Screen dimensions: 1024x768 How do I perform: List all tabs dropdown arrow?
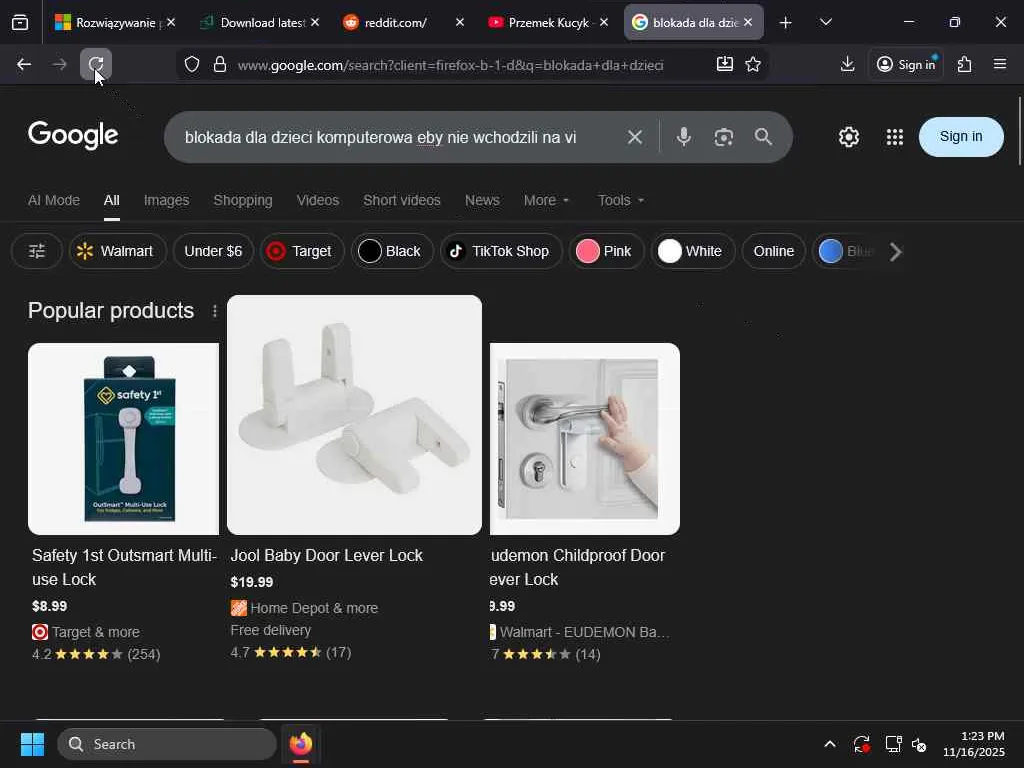coord(825,23)
